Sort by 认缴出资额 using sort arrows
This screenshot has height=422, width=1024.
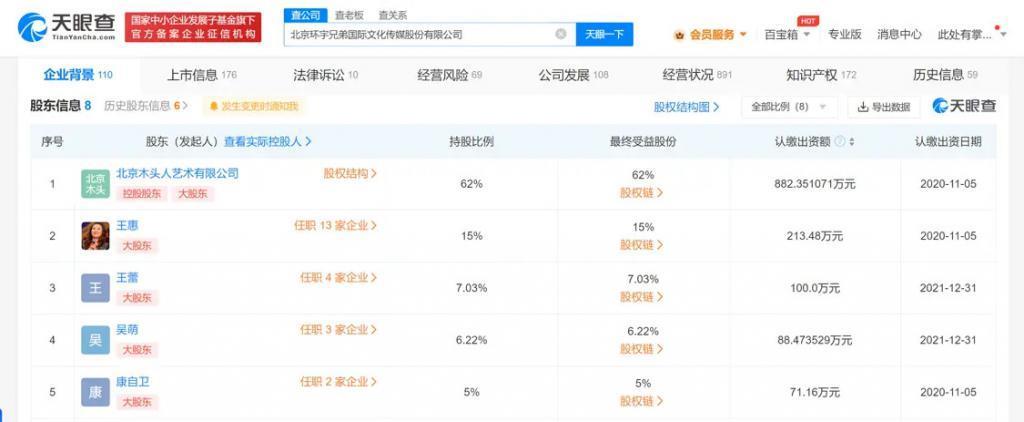tap(852, 141)
